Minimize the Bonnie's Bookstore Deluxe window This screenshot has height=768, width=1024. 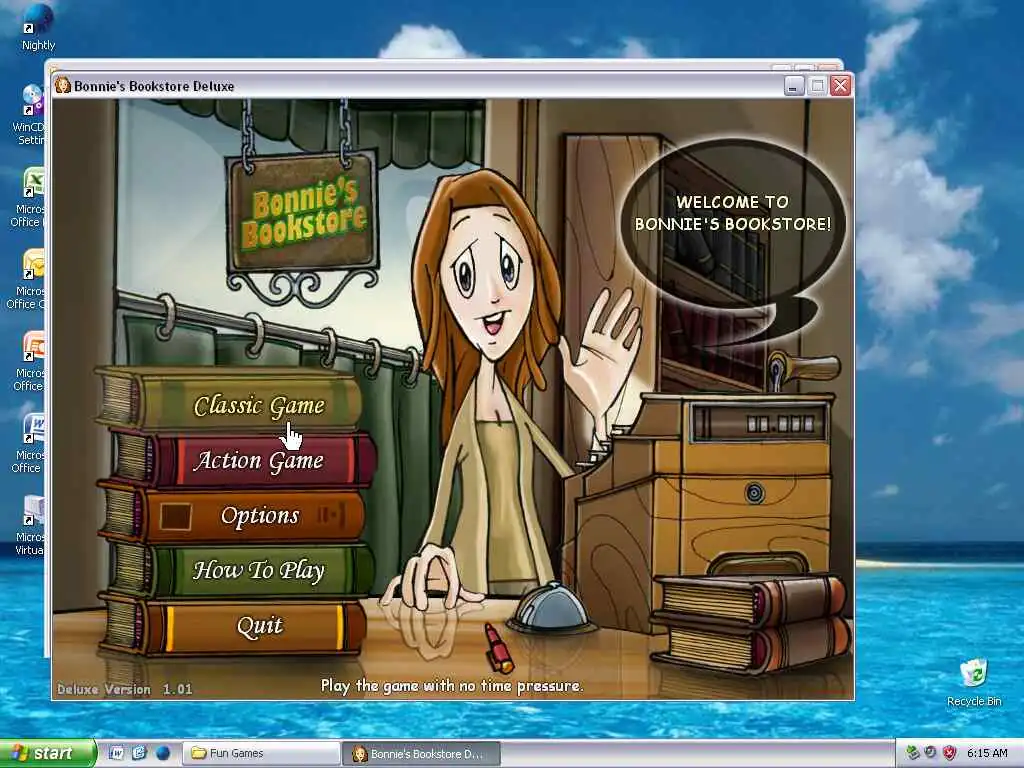(x=793, y=86)
